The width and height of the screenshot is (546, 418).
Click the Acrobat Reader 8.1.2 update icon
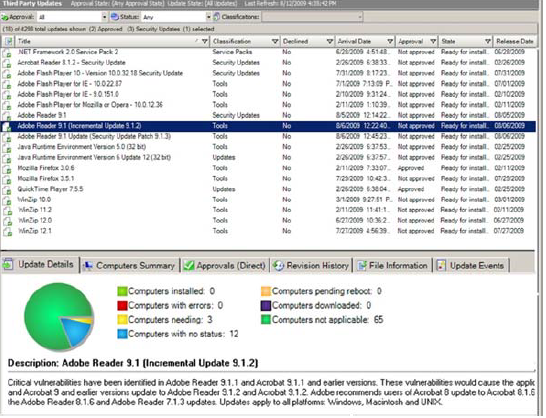pyautogui.click(x=7, y=63)
